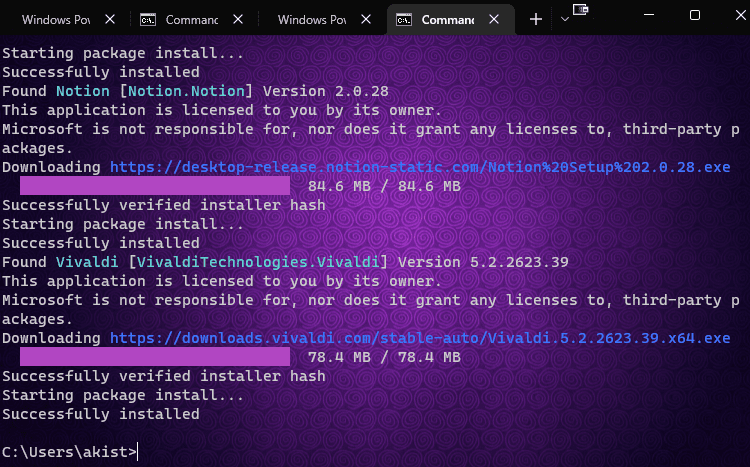Click the 'Version 5.2.2623.39' text
Image resolution: width=750 pixels, height=467 pixels.
(x=483, y=262)
